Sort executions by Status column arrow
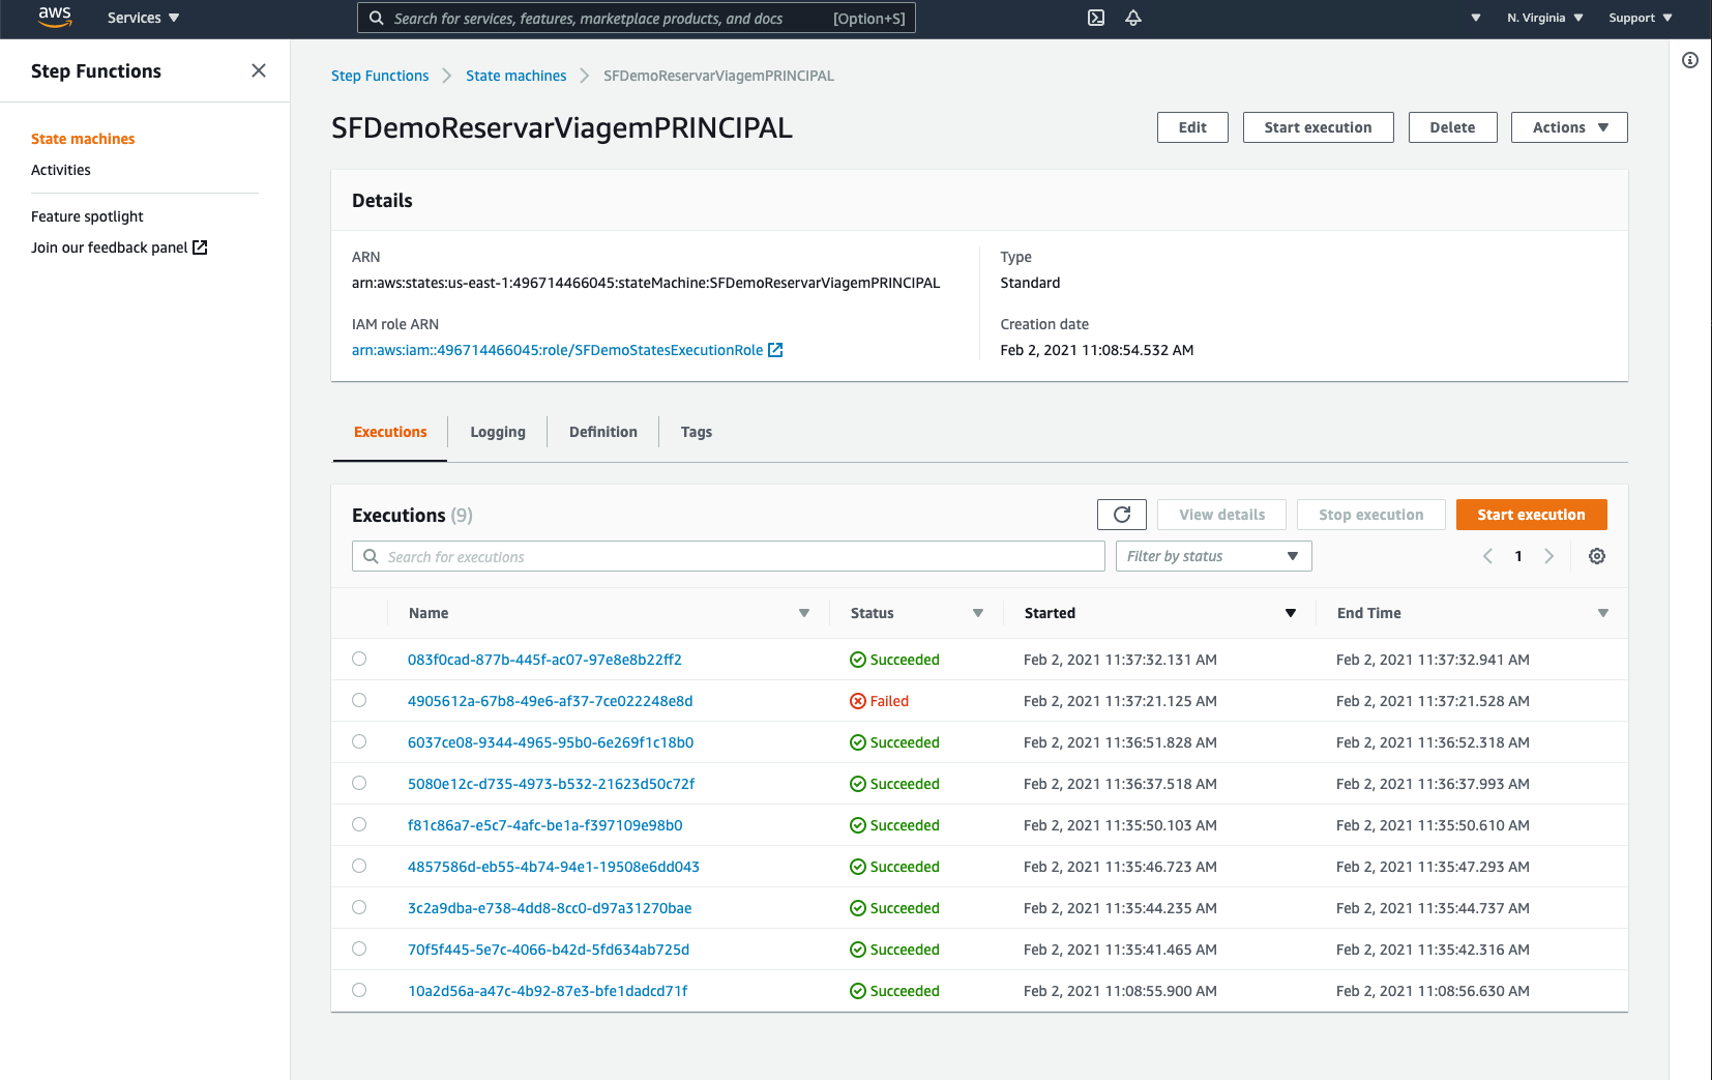 pyautogui.click(x=978, y=613)
